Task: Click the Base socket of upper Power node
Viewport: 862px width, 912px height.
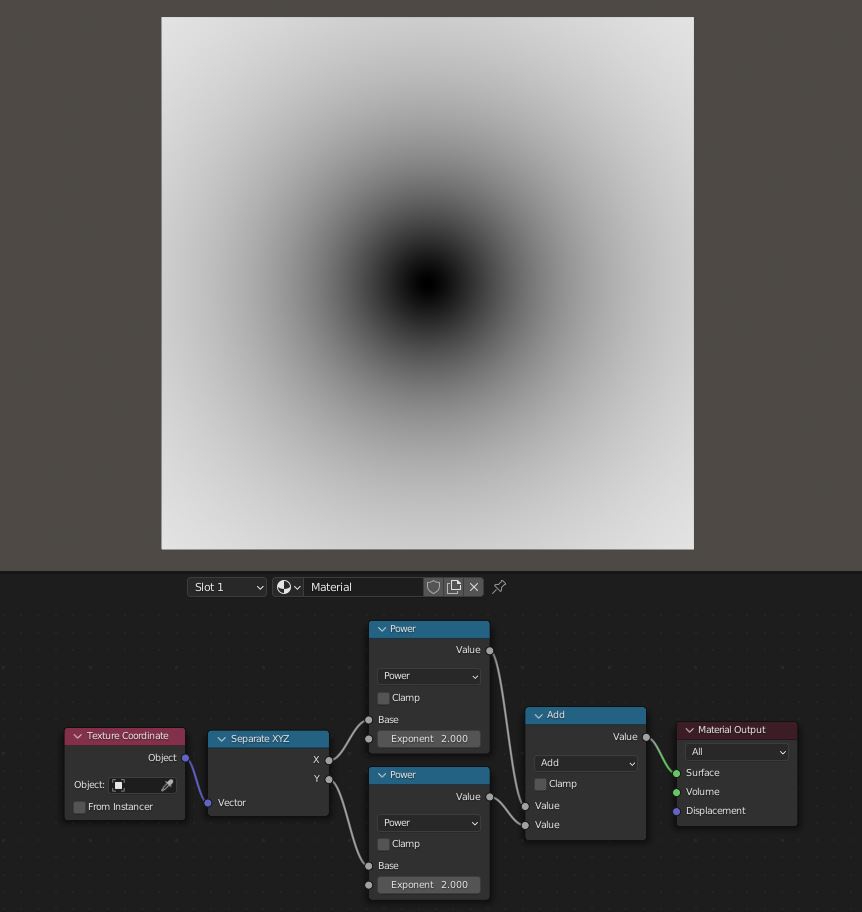Action: pos(369,719)
